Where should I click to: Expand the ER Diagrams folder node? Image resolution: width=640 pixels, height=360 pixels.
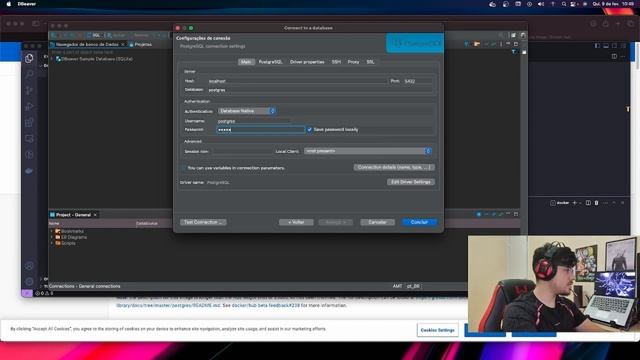[x=52, y=237]
